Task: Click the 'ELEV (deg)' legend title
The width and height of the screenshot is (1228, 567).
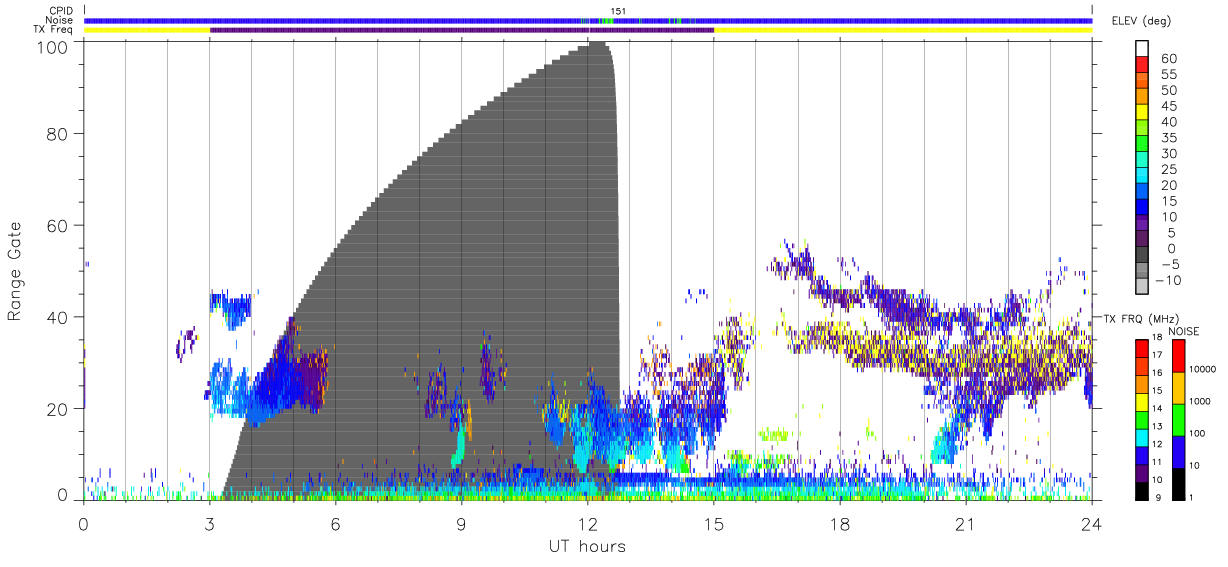Action: (x=1141, y=21)
